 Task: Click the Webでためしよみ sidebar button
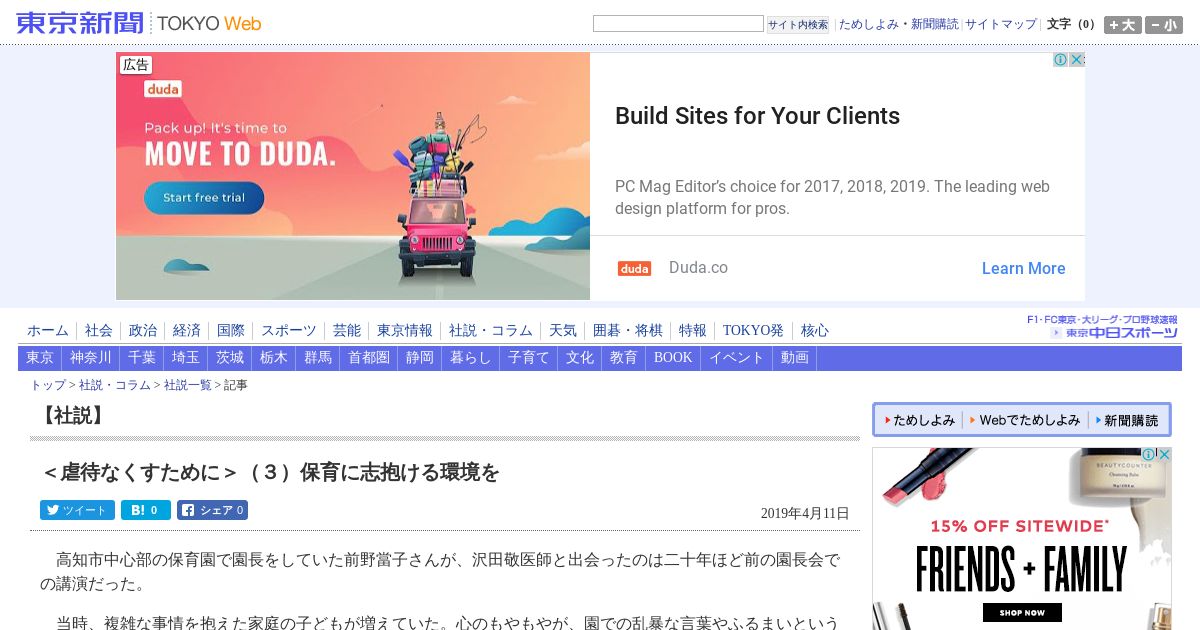coord(1026,420)
